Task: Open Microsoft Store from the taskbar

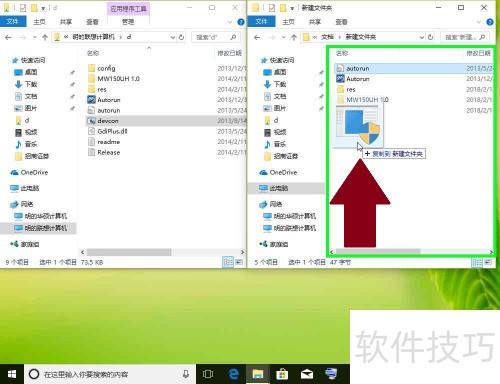Action: click(x=282, y=374)
